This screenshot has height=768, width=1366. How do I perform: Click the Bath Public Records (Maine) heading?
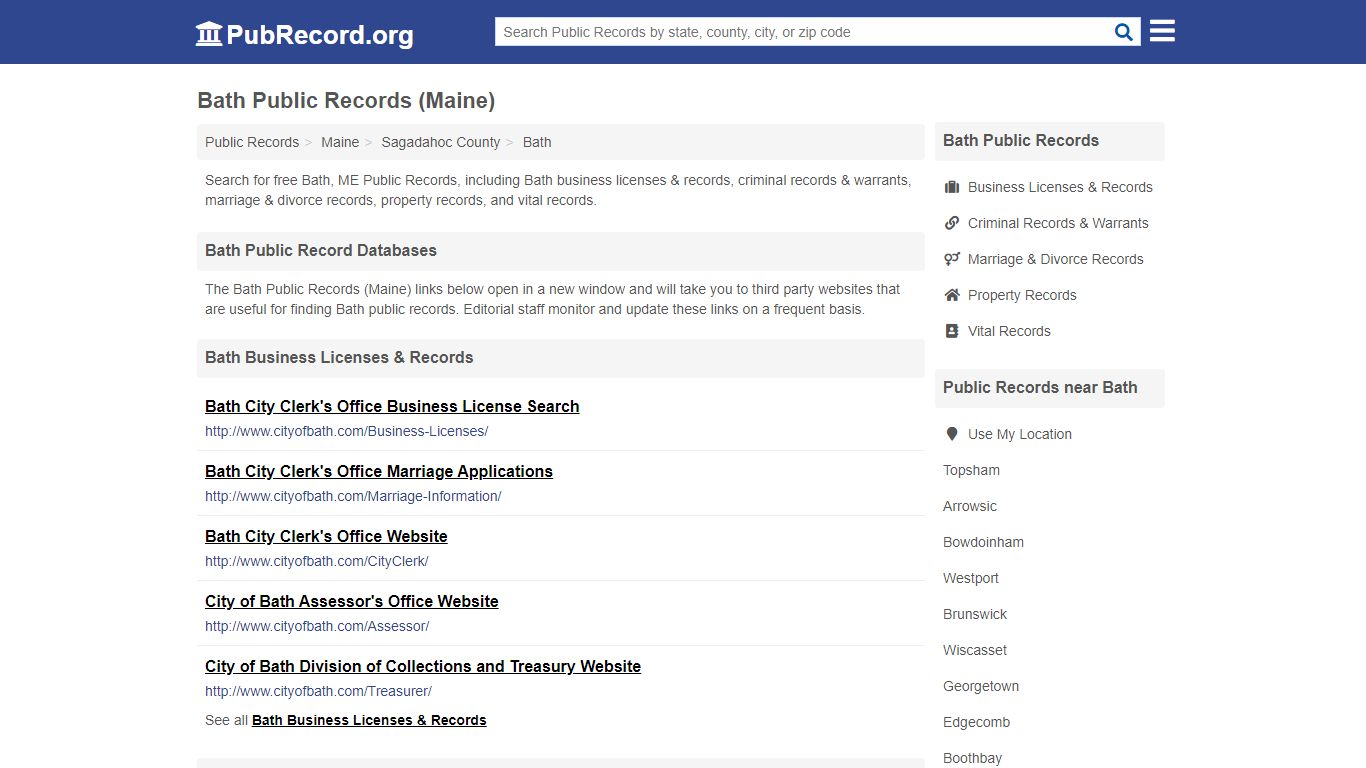coord(346,100)
